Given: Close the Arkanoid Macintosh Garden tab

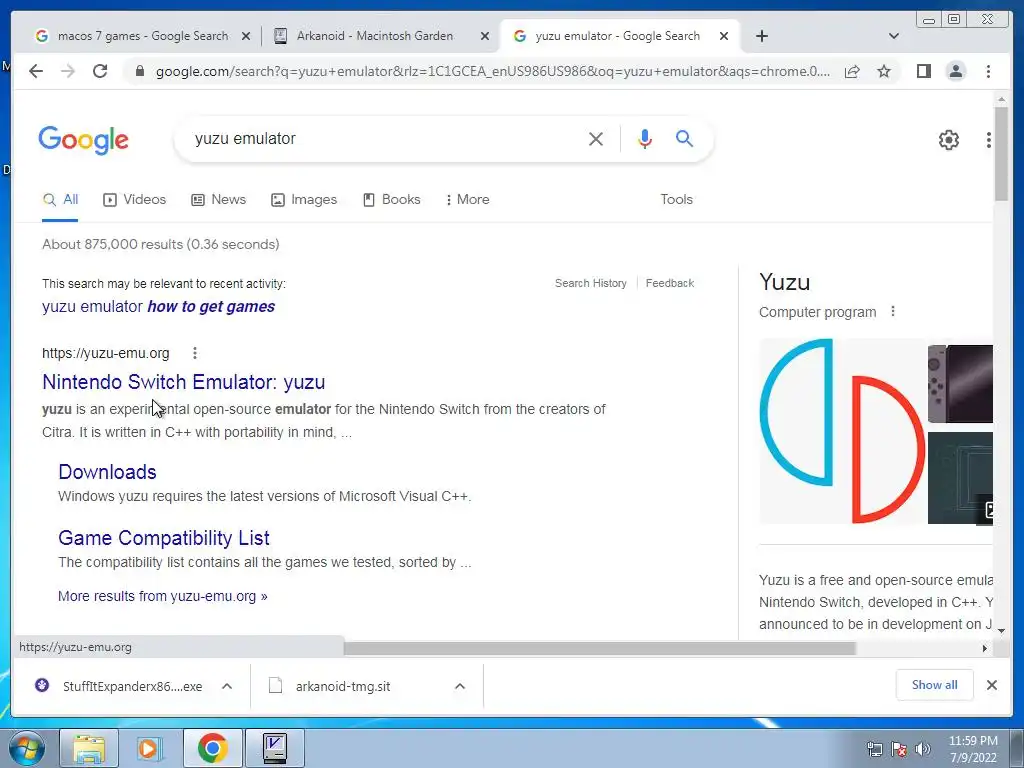Looking at the screenshot, I should (x=485, y=36).
